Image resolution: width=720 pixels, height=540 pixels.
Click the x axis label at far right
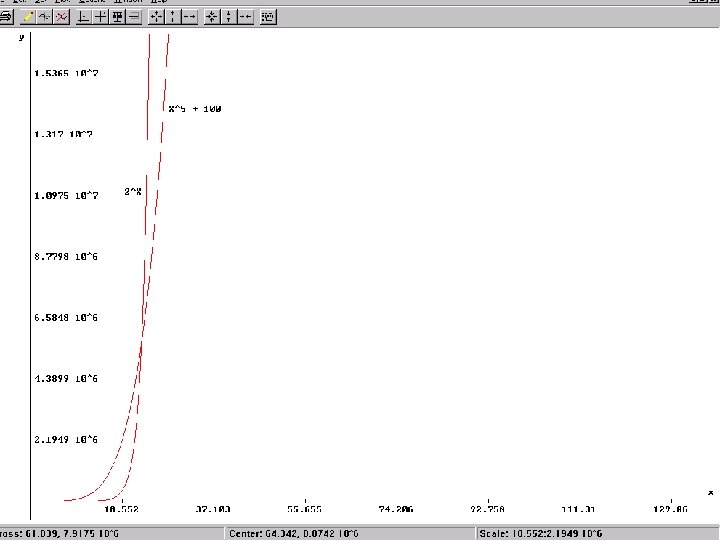pyautogui.click(x=710, y=493)
